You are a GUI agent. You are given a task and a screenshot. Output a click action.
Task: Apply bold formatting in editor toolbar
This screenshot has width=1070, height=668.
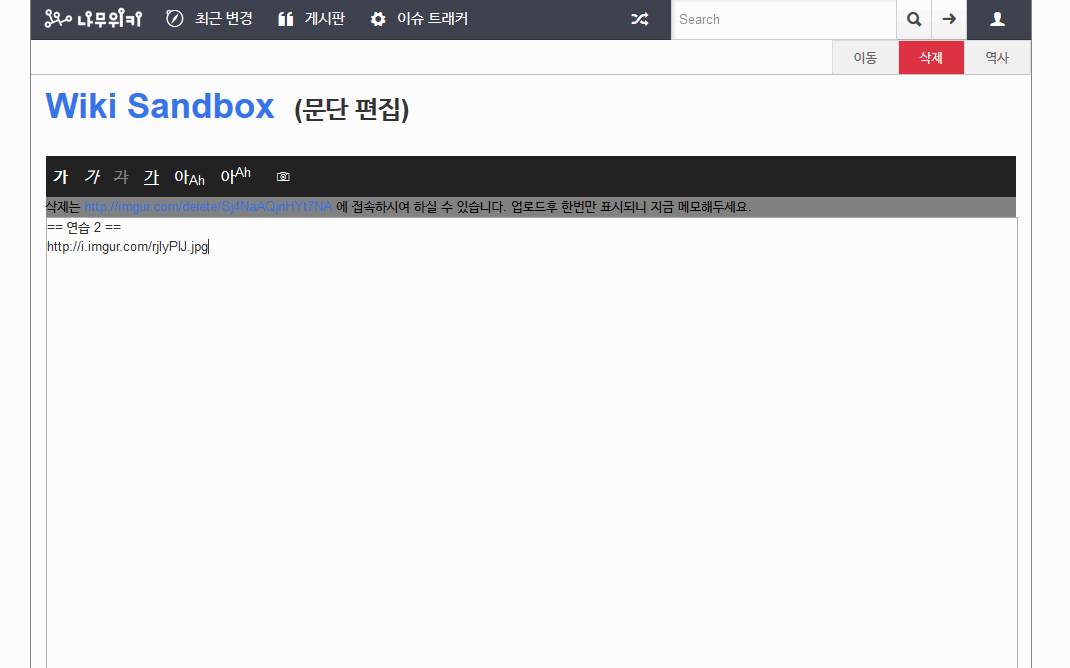[61, 177]
